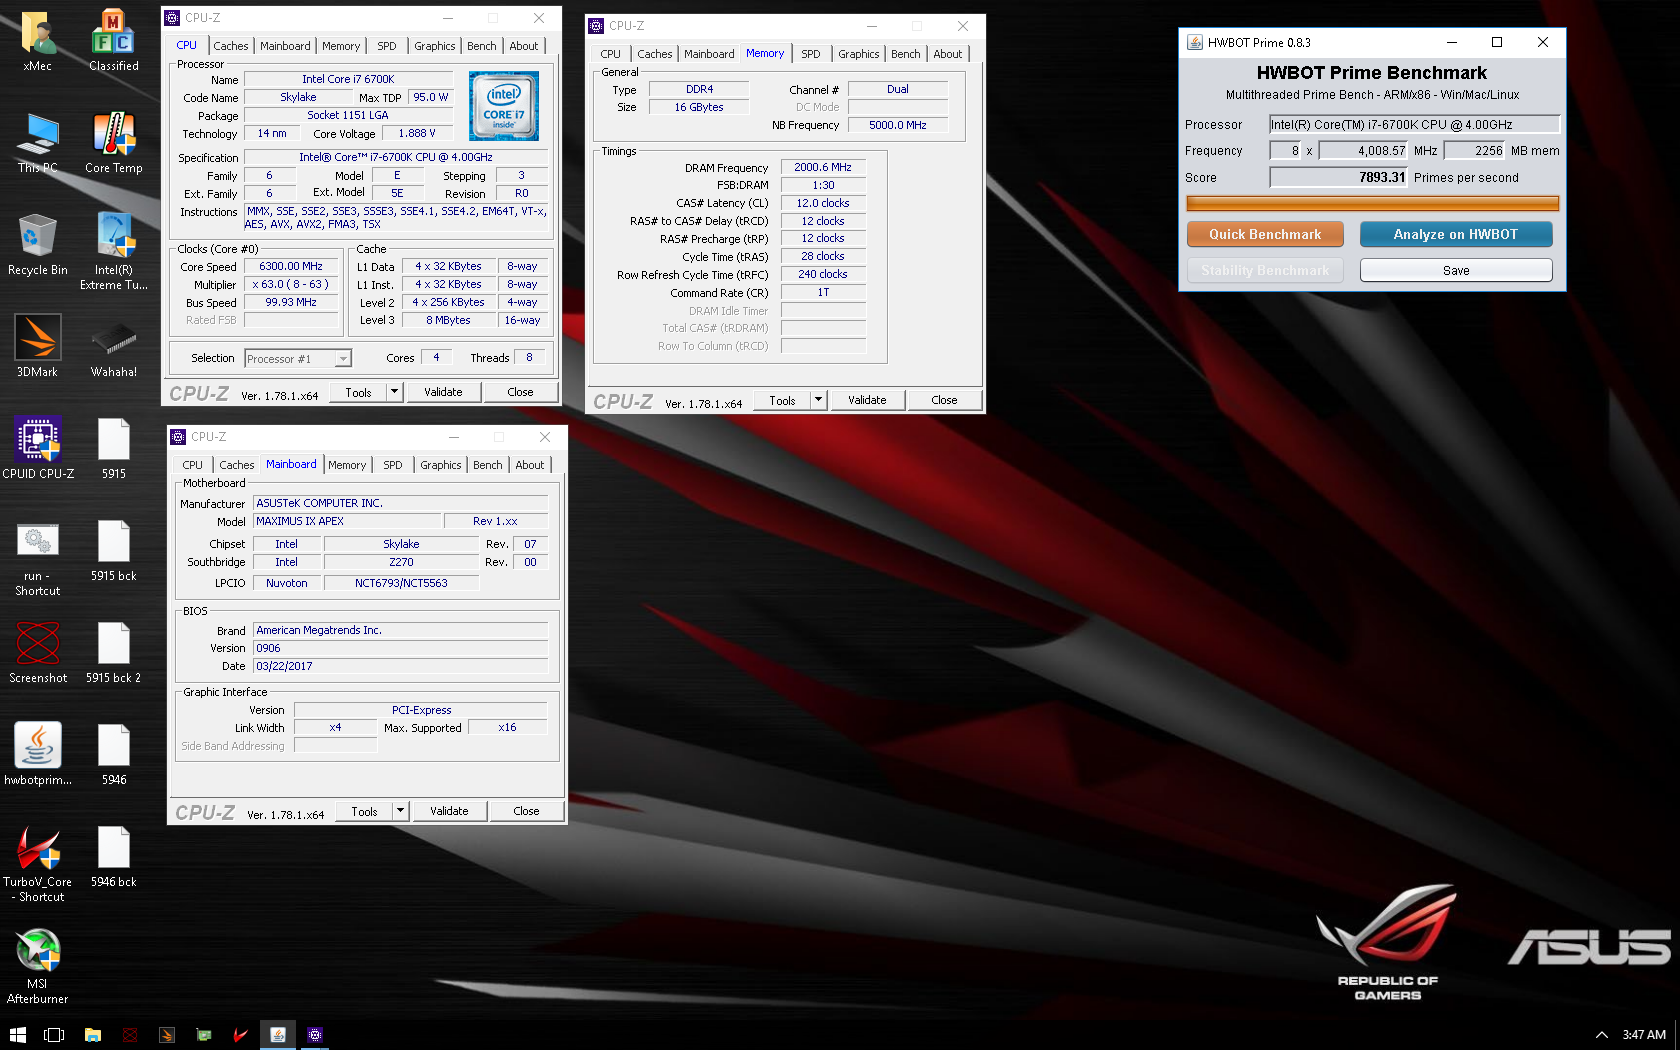Open the Wahaha! desktop icon
This screenshot has height=1050, width=1680.
114,347
